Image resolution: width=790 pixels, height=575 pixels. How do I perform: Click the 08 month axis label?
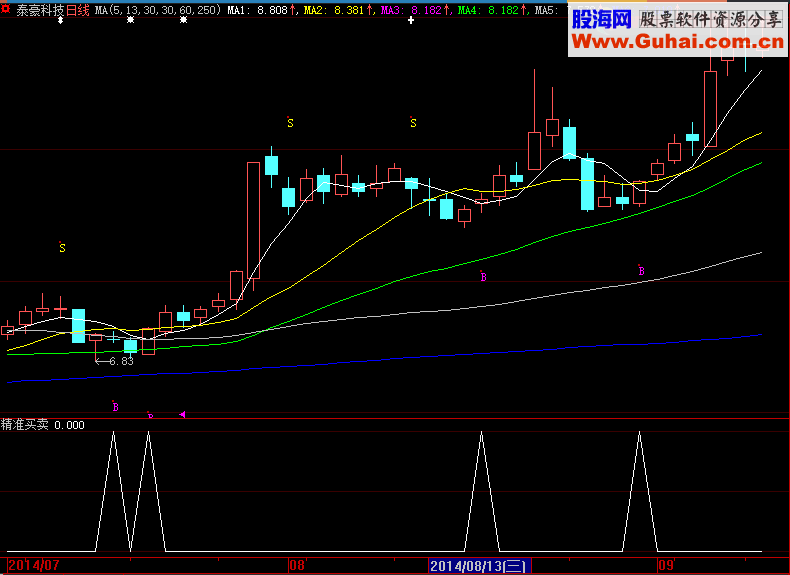pyautogui.click(x=297, y=565)
